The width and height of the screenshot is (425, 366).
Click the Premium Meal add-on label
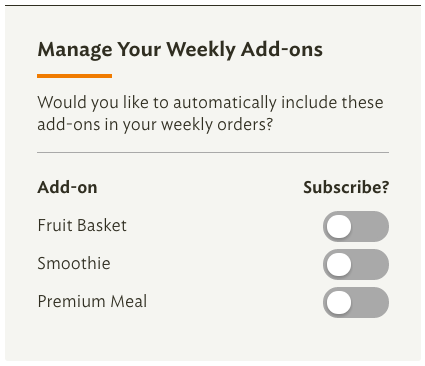pyautogui.click(x=92, y=301)
